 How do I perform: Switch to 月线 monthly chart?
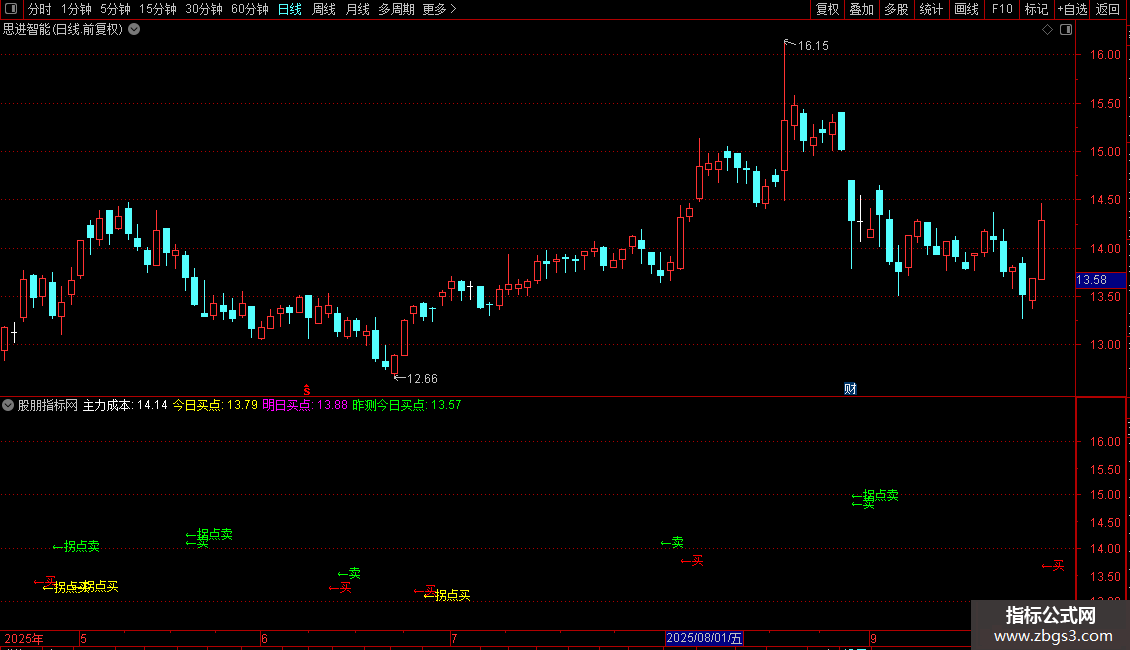coord(357,9)
